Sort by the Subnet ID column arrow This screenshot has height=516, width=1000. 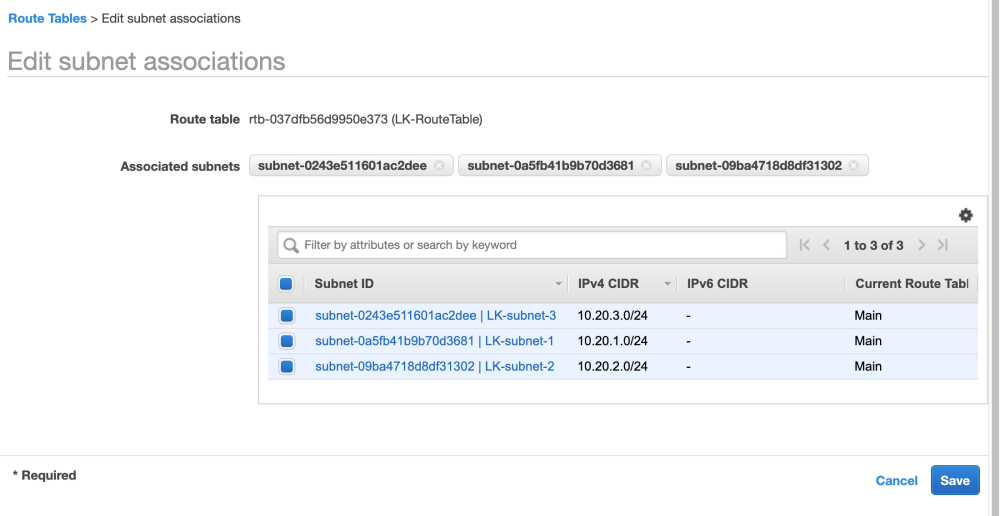coord(559,284)
